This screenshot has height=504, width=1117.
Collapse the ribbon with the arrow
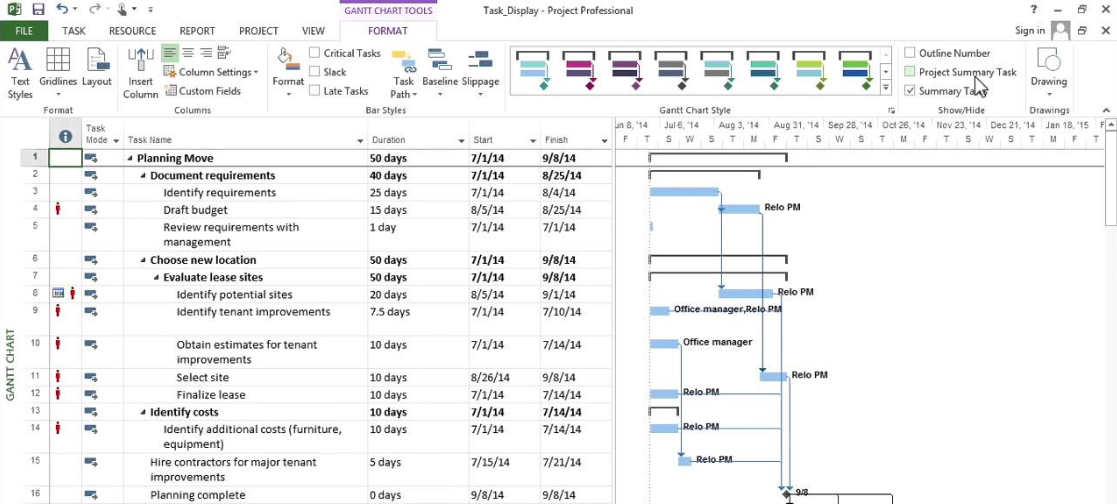pos(1106,110)
